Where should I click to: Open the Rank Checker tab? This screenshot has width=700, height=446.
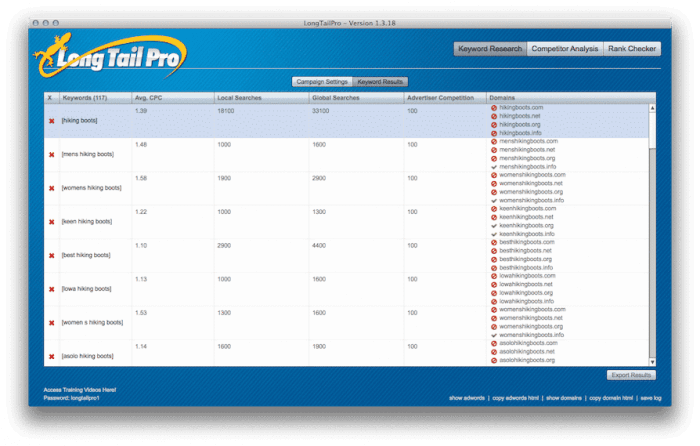(x=632, y=49)
